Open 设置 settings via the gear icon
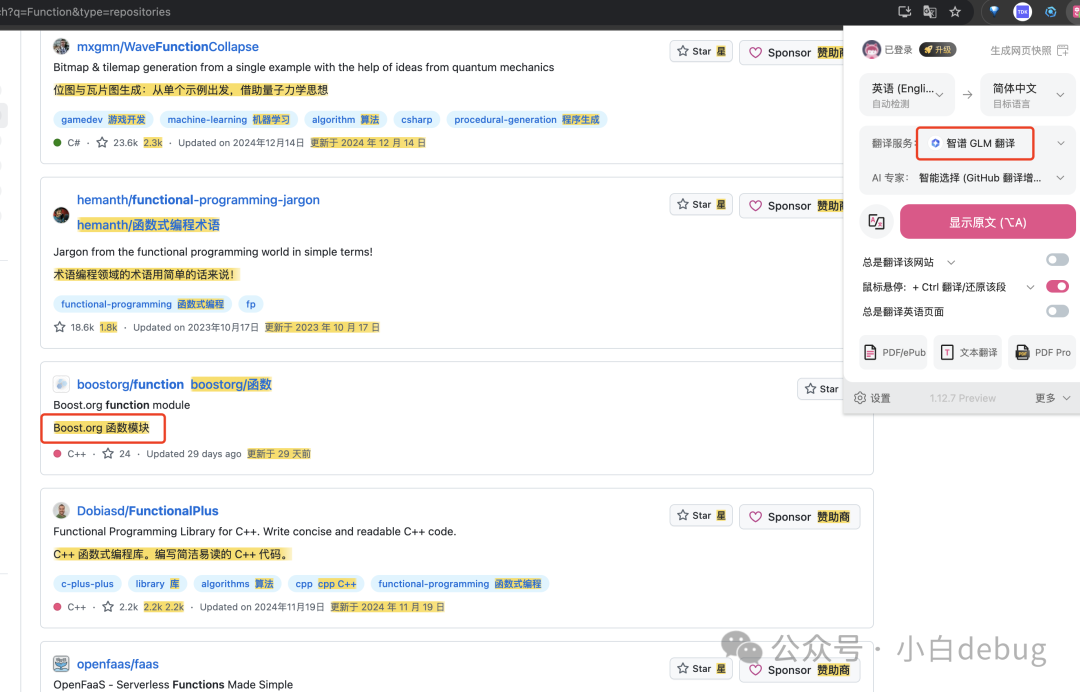The image size is (1080, 692). pos(872,398)
